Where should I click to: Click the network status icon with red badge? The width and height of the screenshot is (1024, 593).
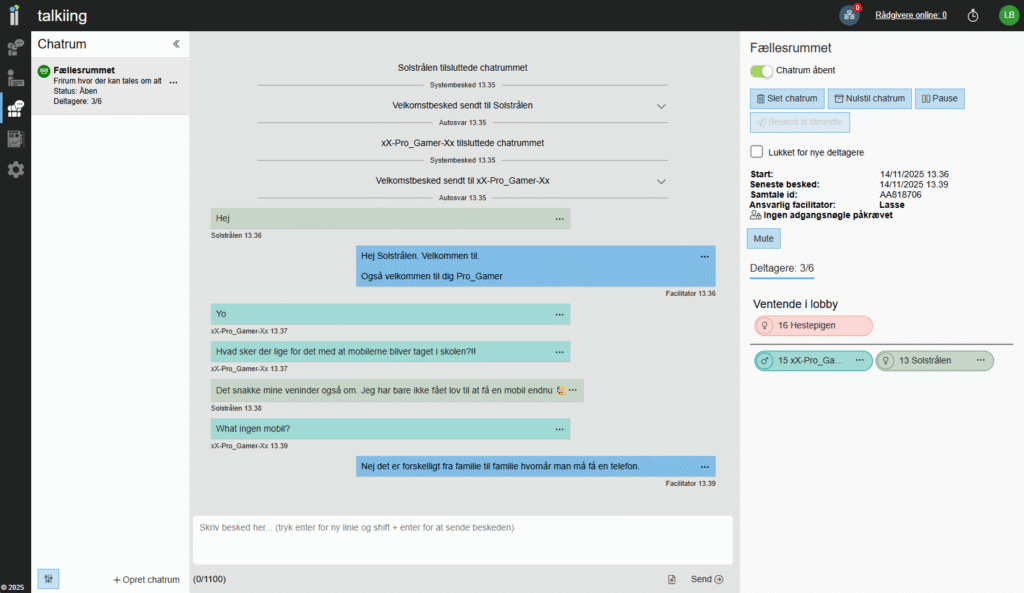(849, 15)
